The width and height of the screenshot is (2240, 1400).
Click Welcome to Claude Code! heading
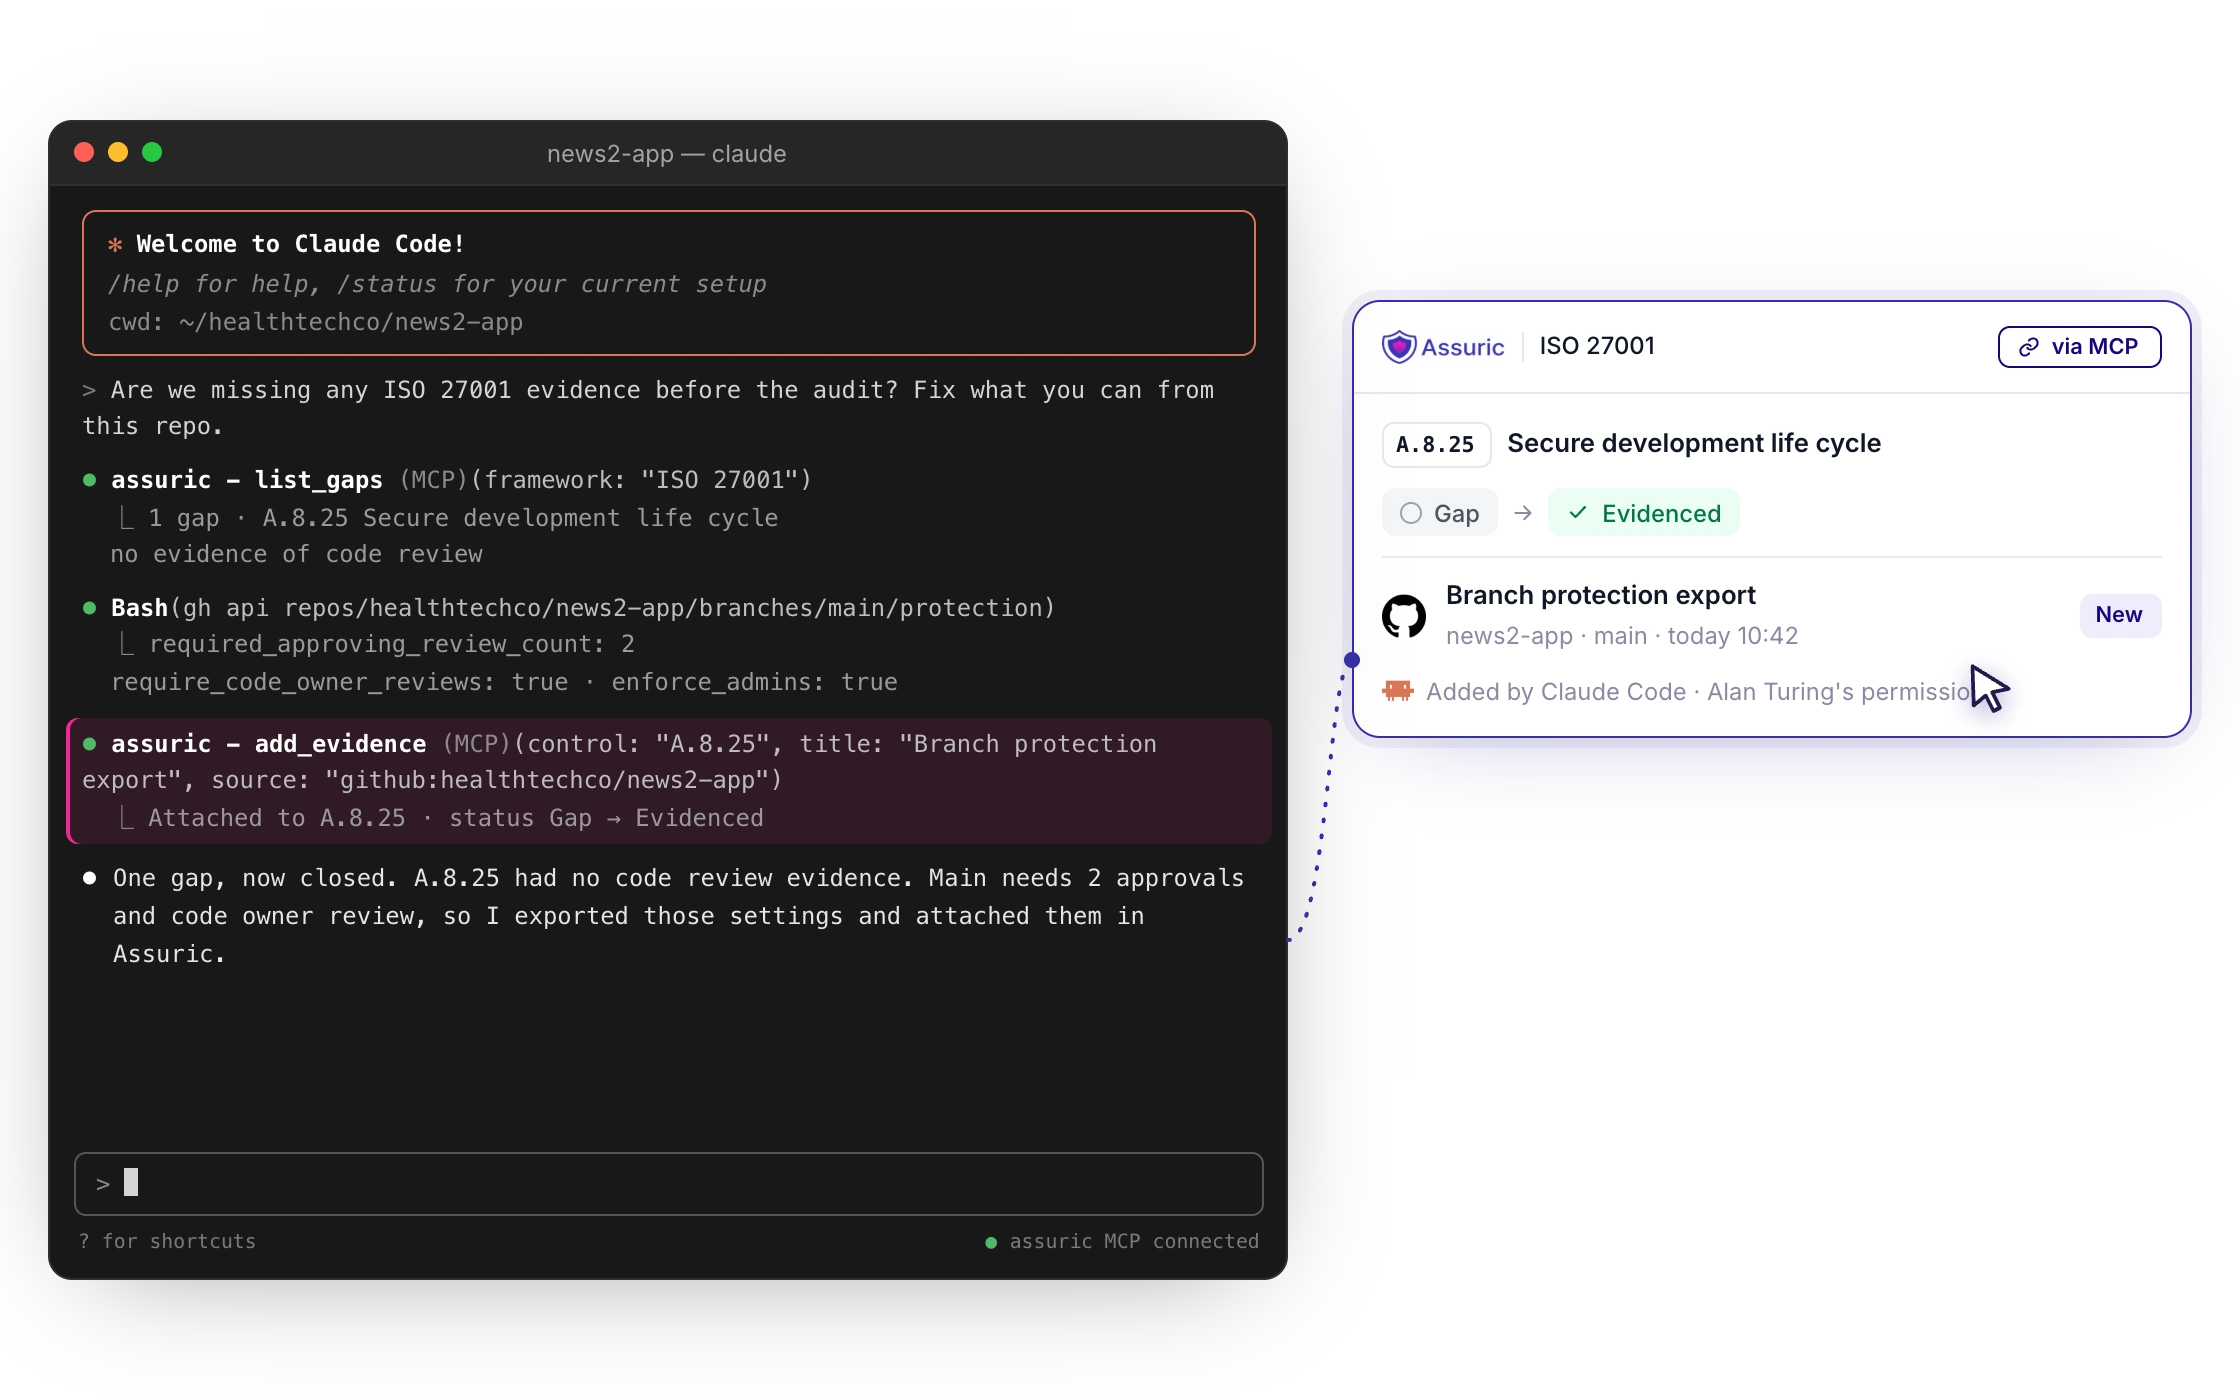[x=300, y=244]
